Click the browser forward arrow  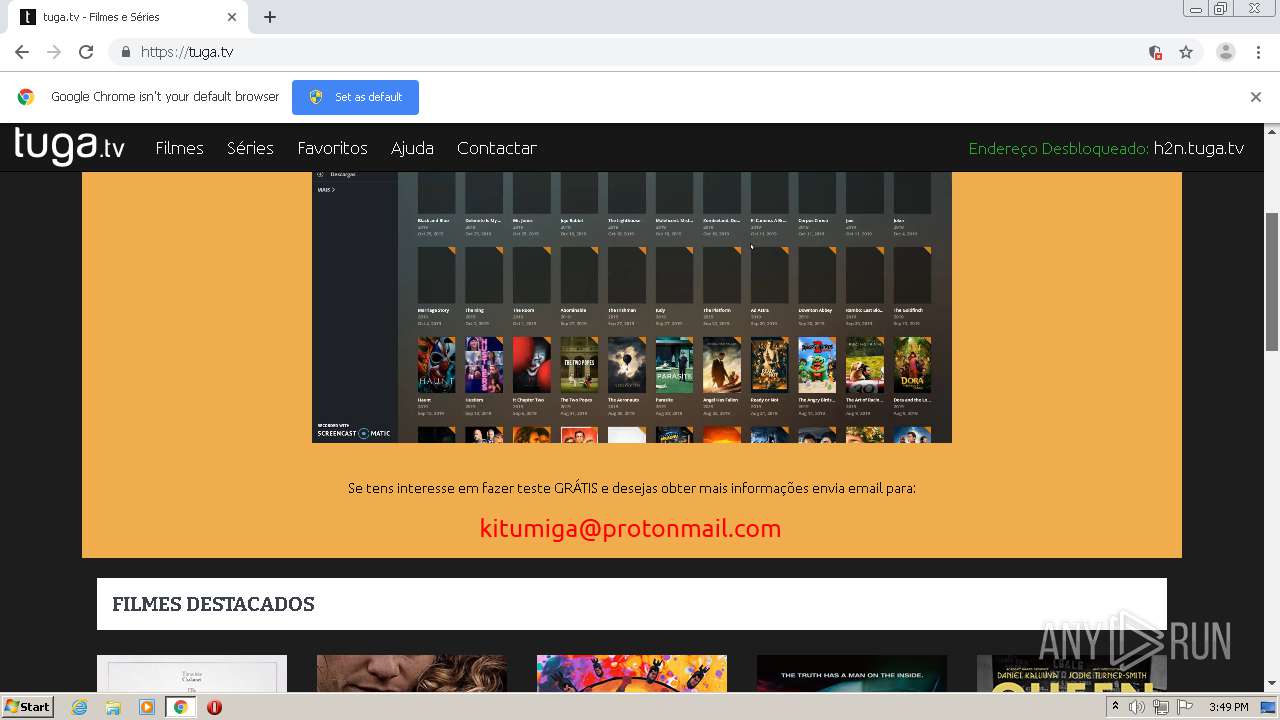click(x=54, y=52)
